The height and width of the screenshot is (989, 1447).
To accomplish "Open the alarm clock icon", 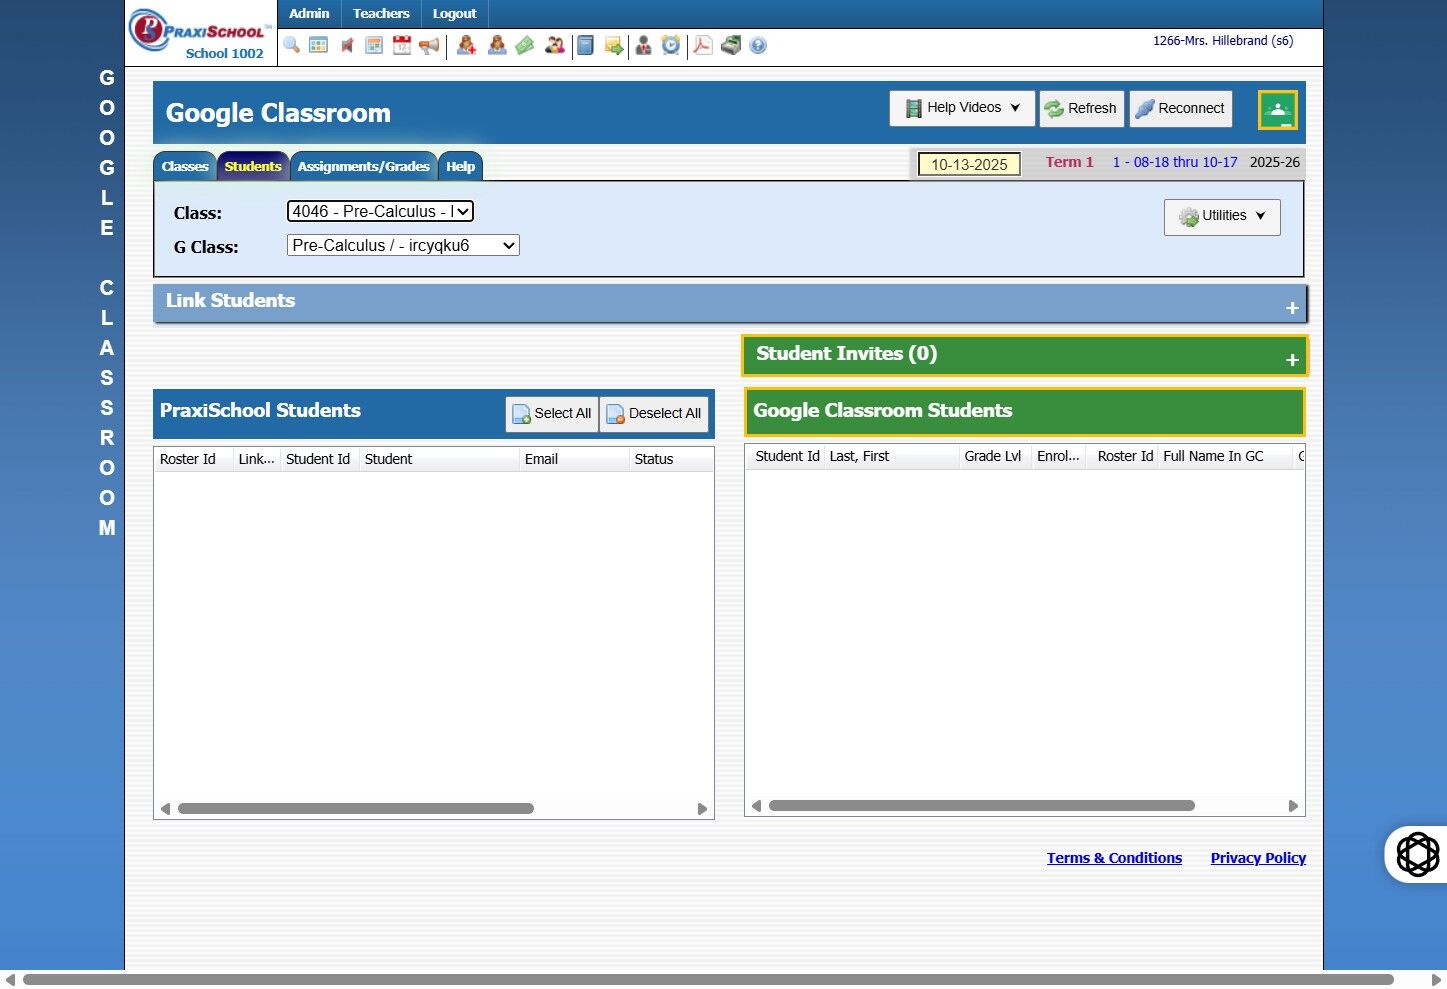I will pyautogui.click(x=671, y=45).
